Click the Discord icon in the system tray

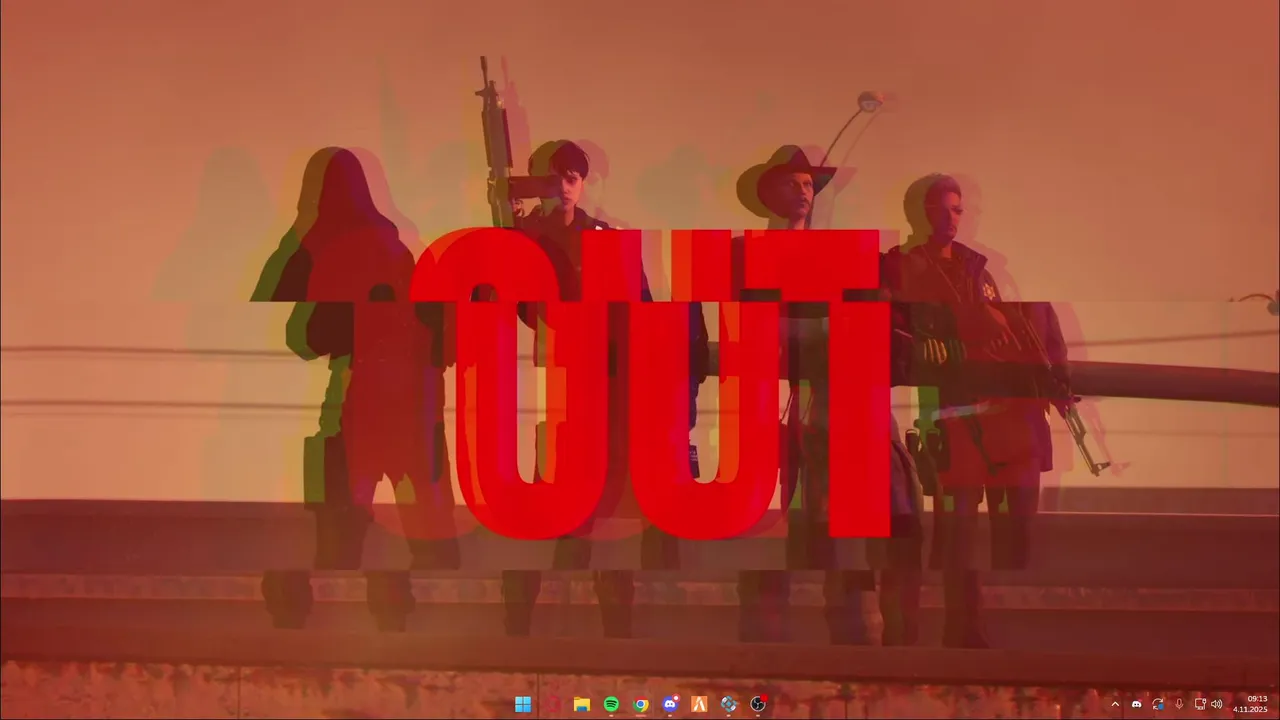[x=1136, y=704]
